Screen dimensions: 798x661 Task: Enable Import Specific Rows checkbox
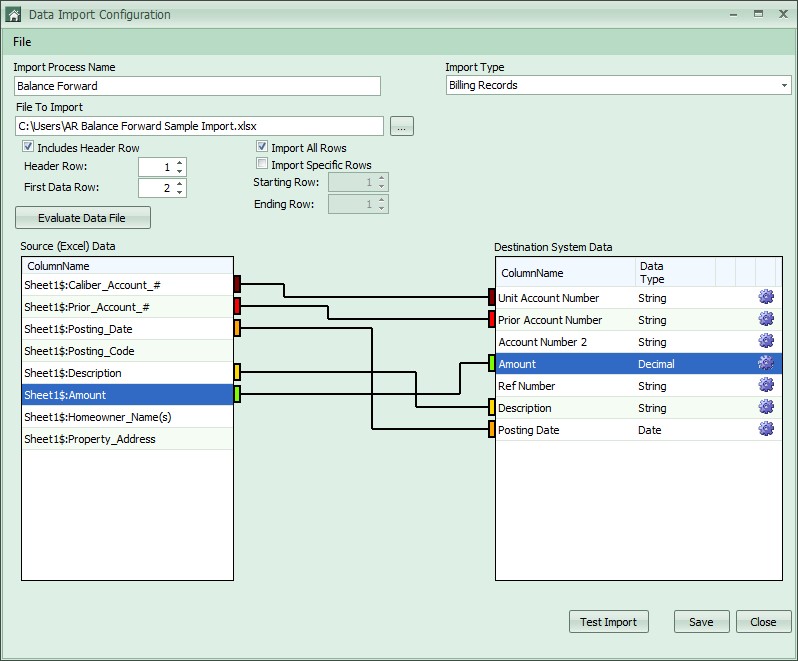click(263, 165)
